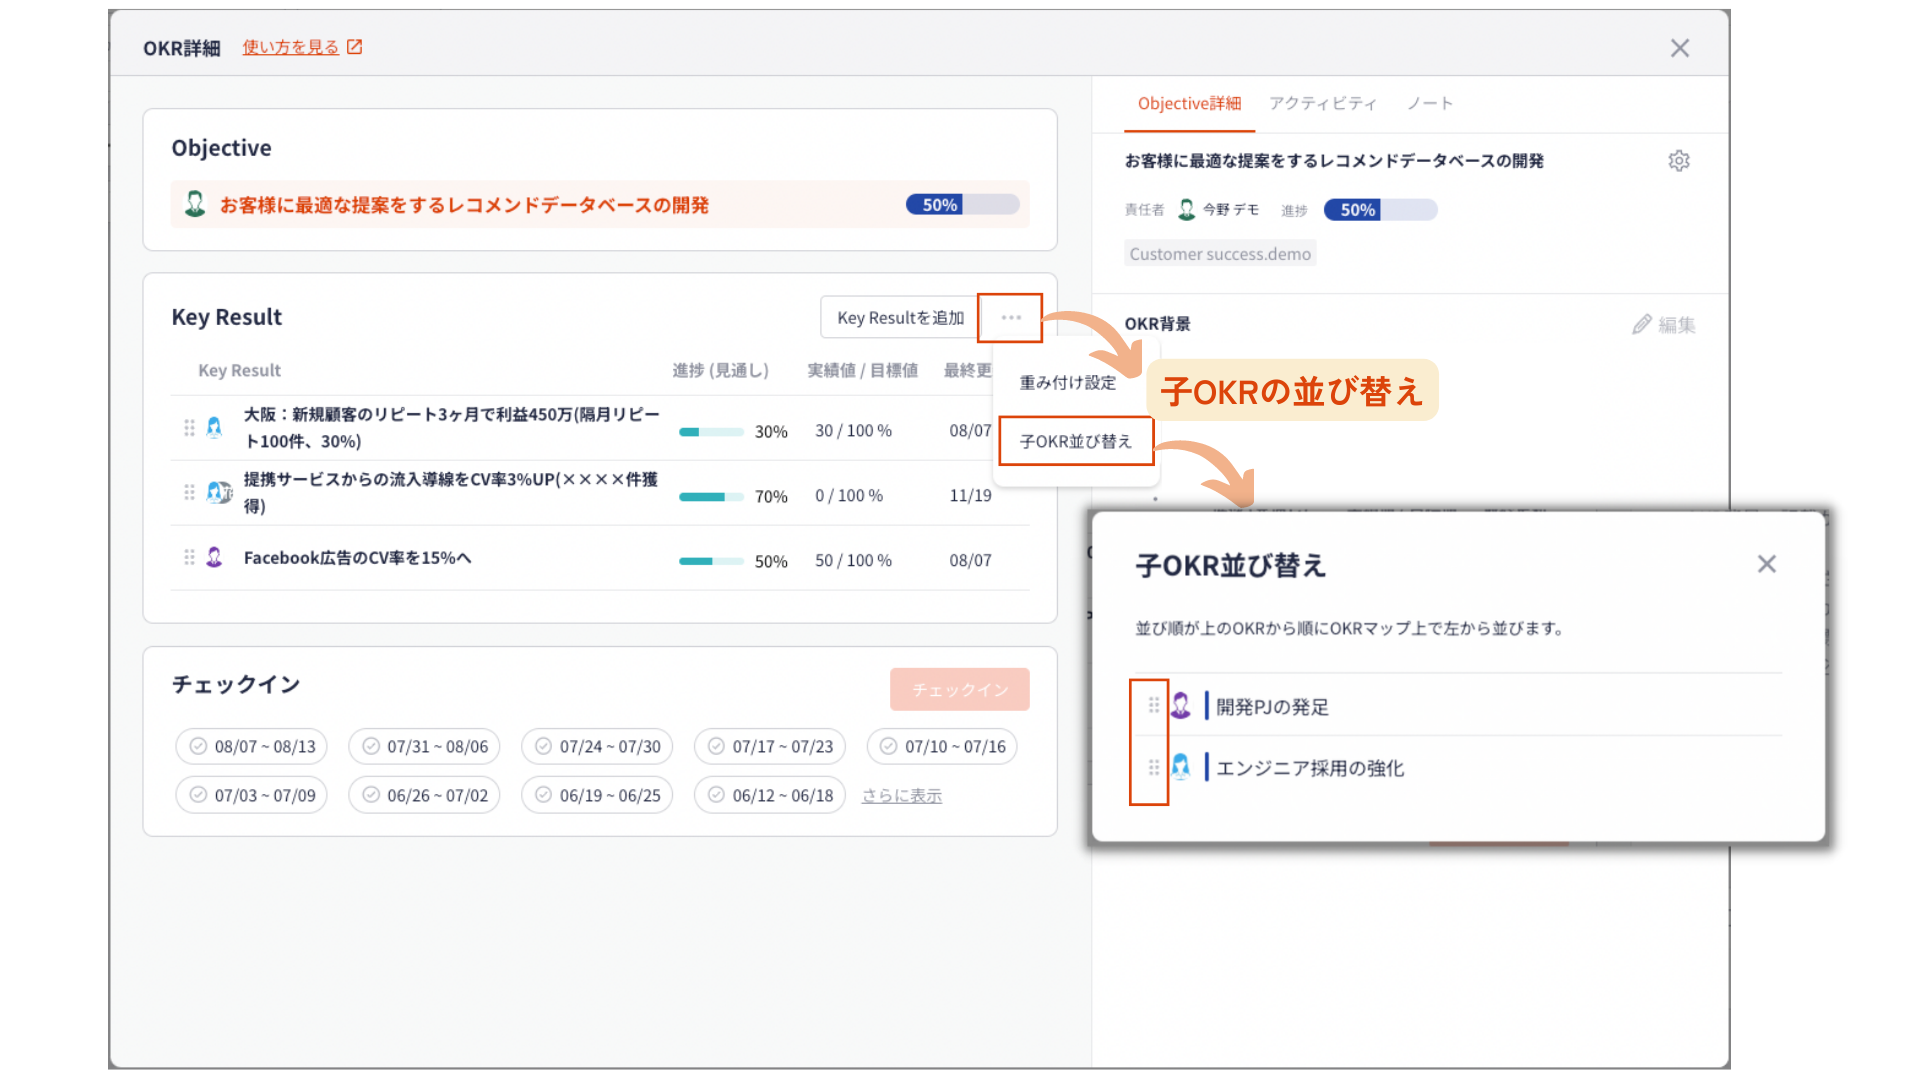Click owner avatar next to 今野 デモ
This screenshot has height=1080, width=1920.
[x=1186, y=209]
